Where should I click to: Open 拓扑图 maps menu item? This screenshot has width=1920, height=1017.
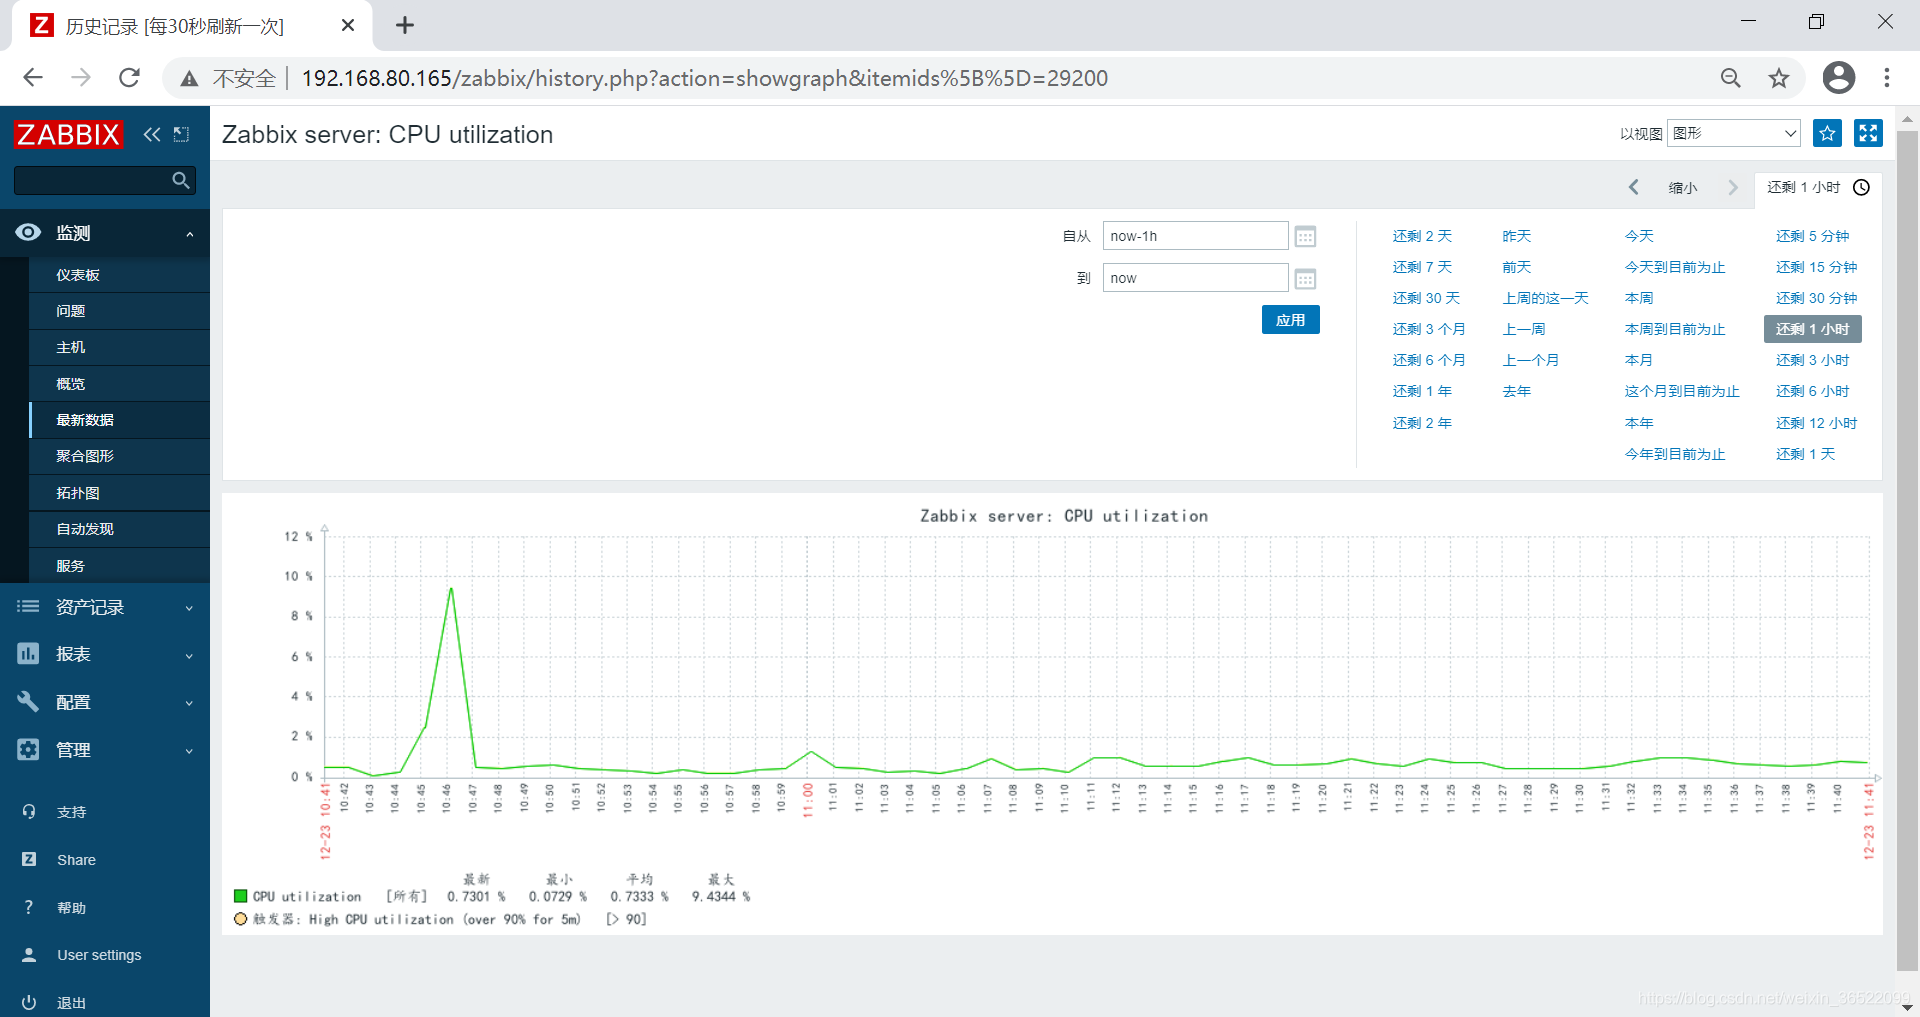tap(119, 493)
